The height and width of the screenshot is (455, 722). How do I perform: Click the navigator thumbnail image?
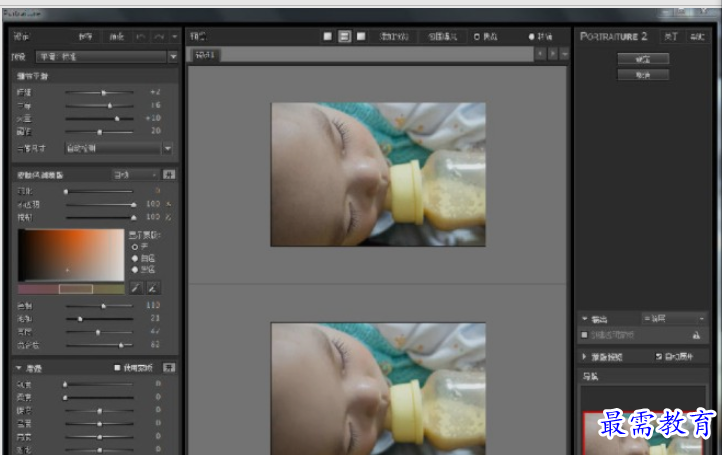(643, 433)
